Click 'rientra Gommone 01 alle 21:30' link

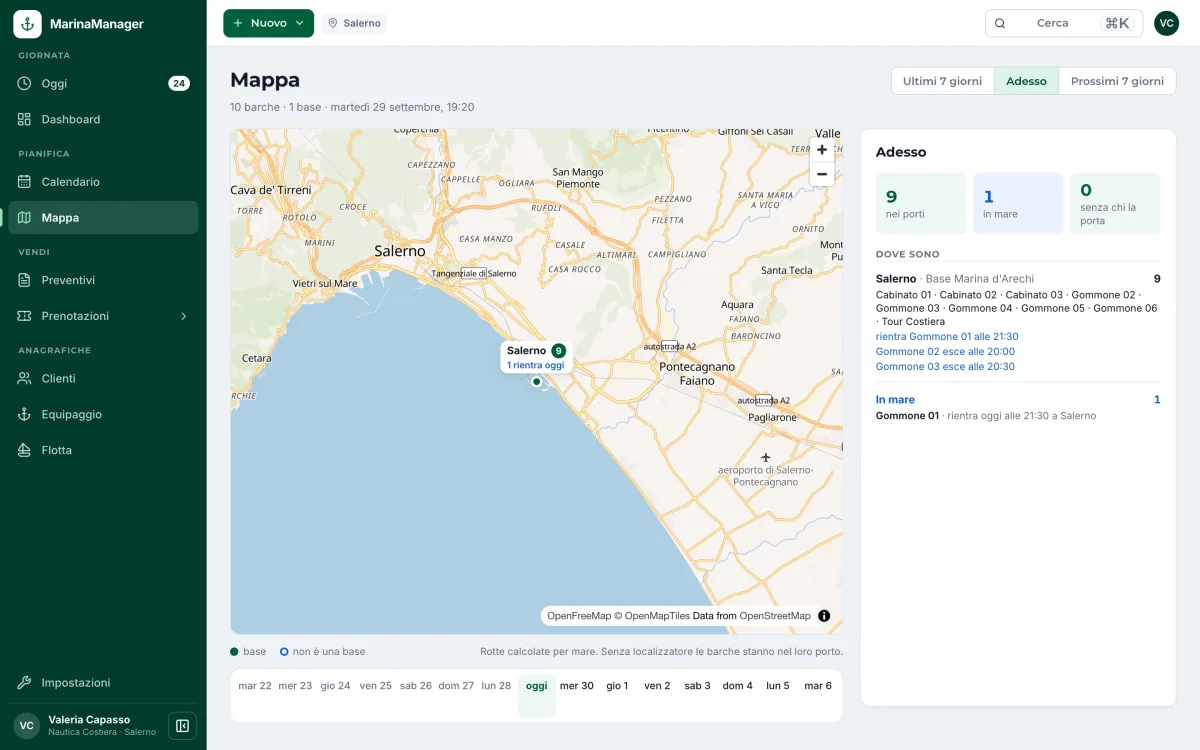[x=947, y=337]
